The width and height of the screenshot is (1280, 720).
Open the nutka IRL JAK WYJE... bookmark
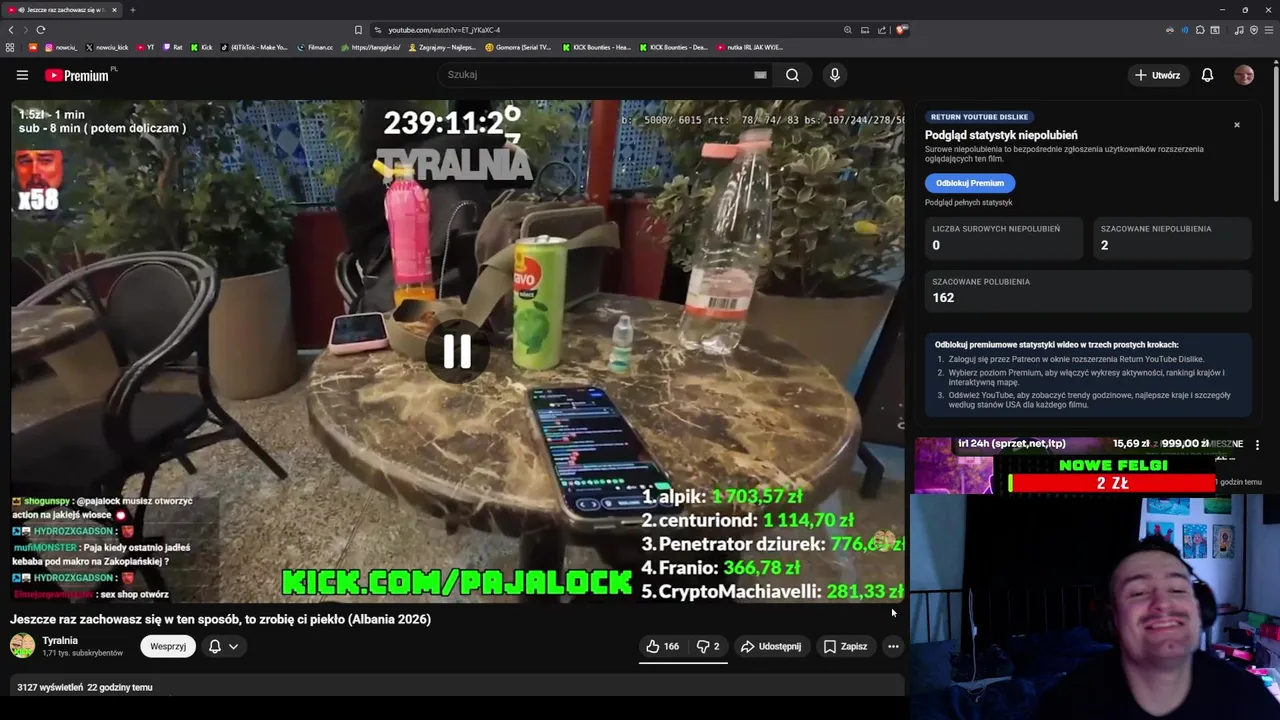(x=749, y=47)
